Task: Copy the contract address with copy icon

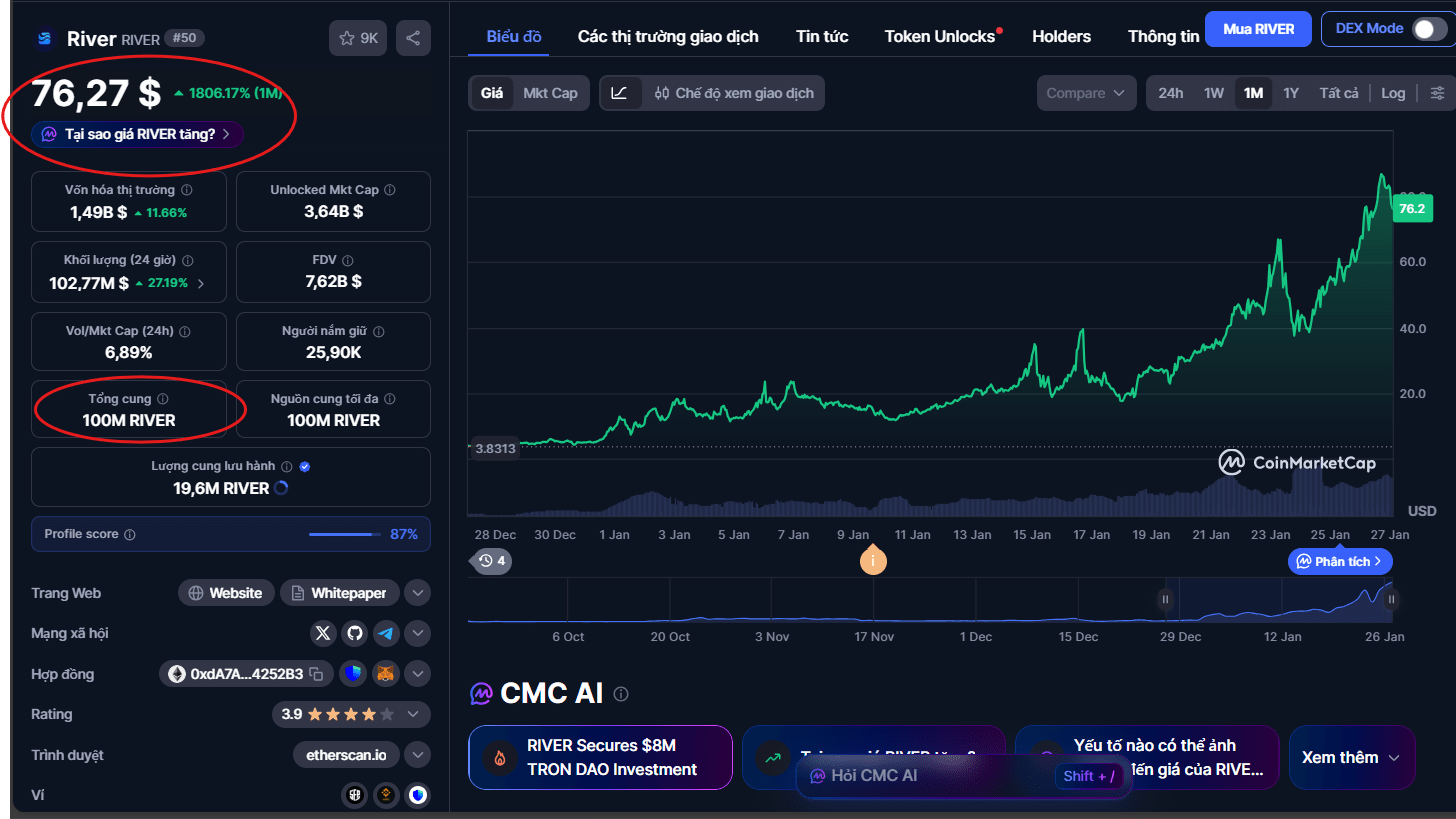Action: pyautogui.click(x=316, y=674)
